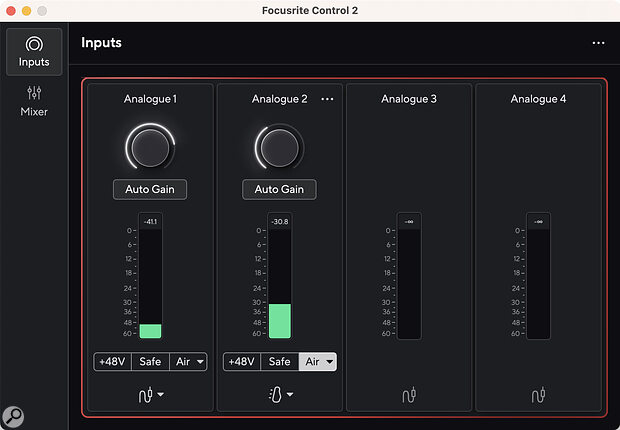Image resolution: width=620 pixels, height=430 pixels.
Task: Close the Focusrite Control 2 window
Action: (11, 11)
